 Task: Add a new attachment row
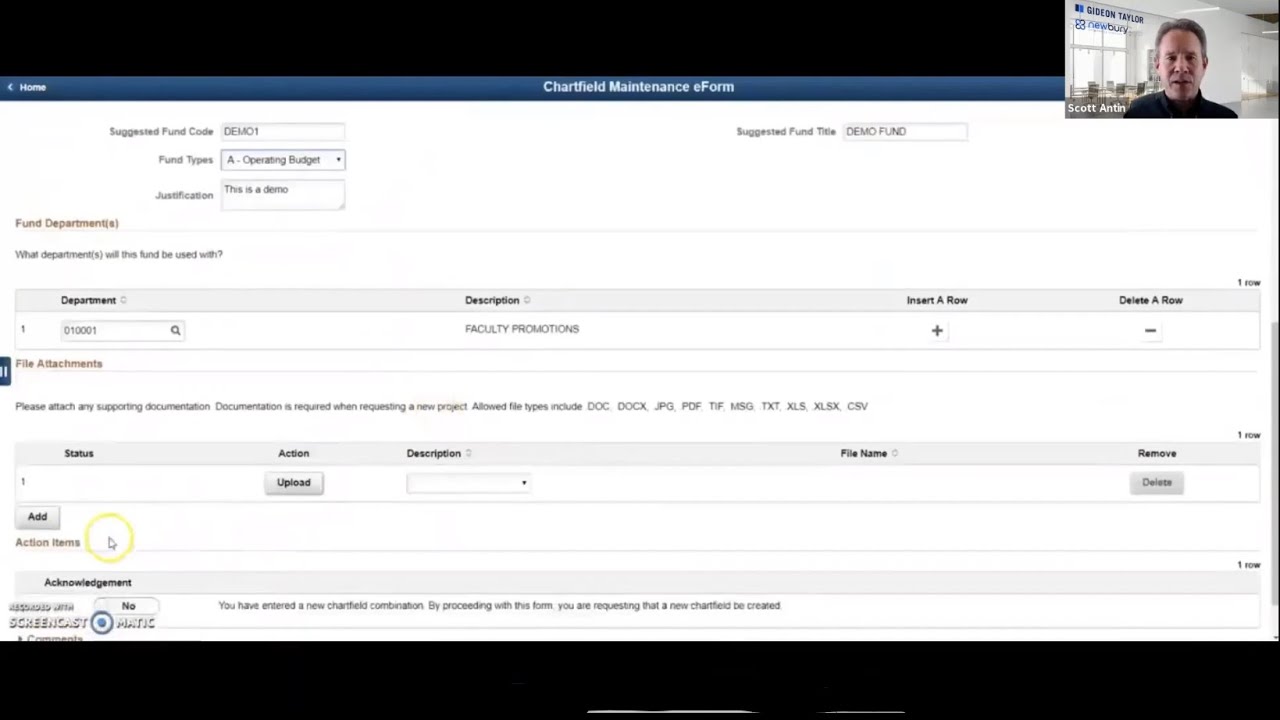(37, 517)
